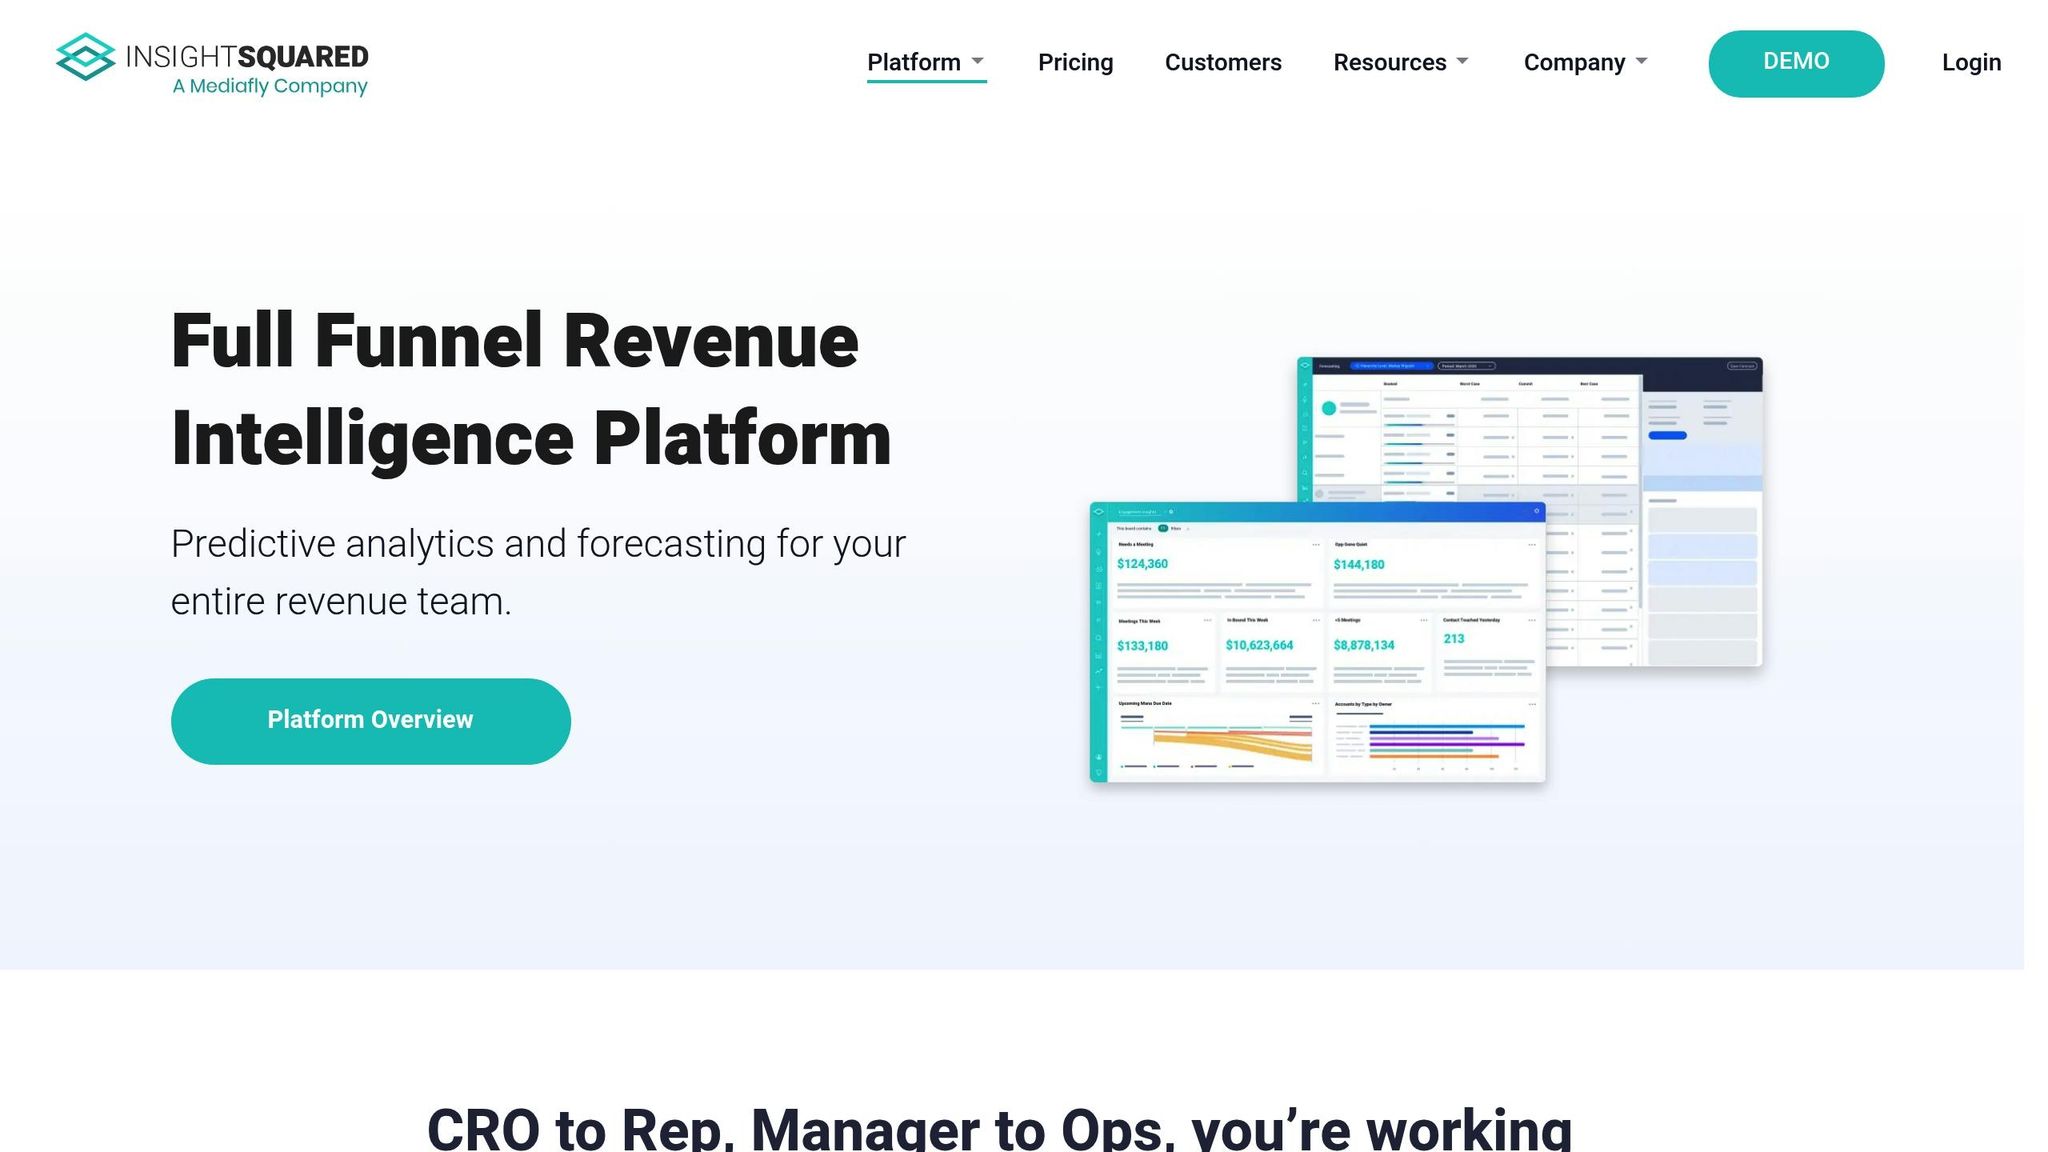This screenshot has height=1152, width=2048.
Task: Click the settings gear on dashboard header
Action: 1536,512
